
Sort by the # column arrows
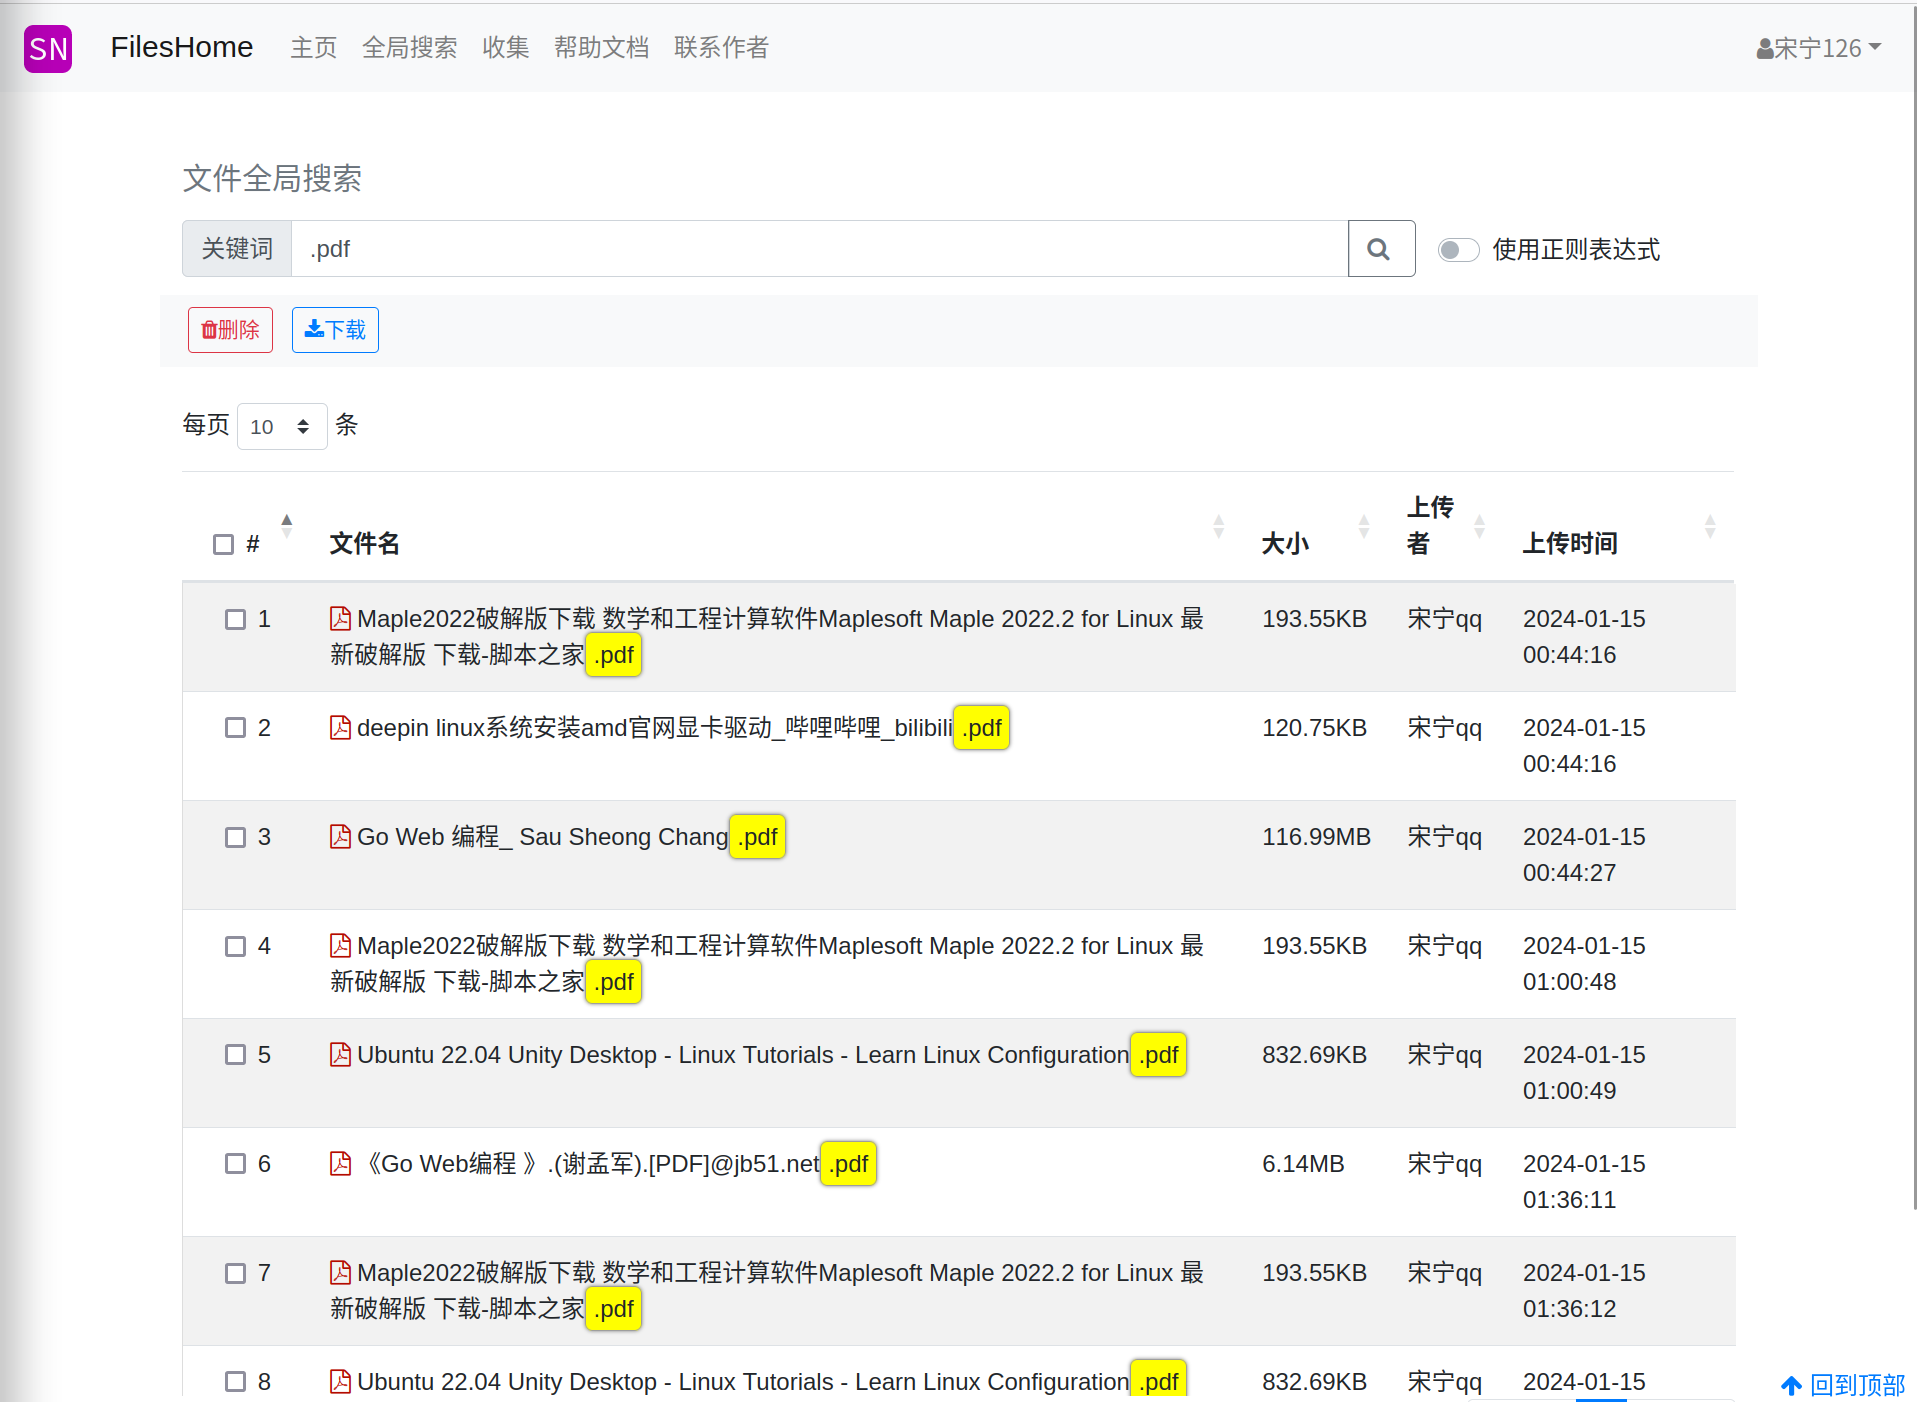286,526
